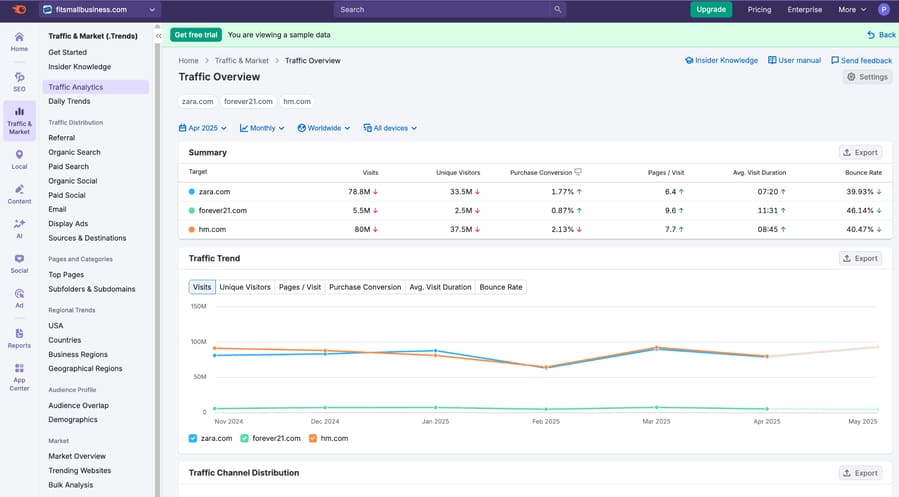Open the Local section icon
This screenshot has height=497, width=899.
click(19, 159)
